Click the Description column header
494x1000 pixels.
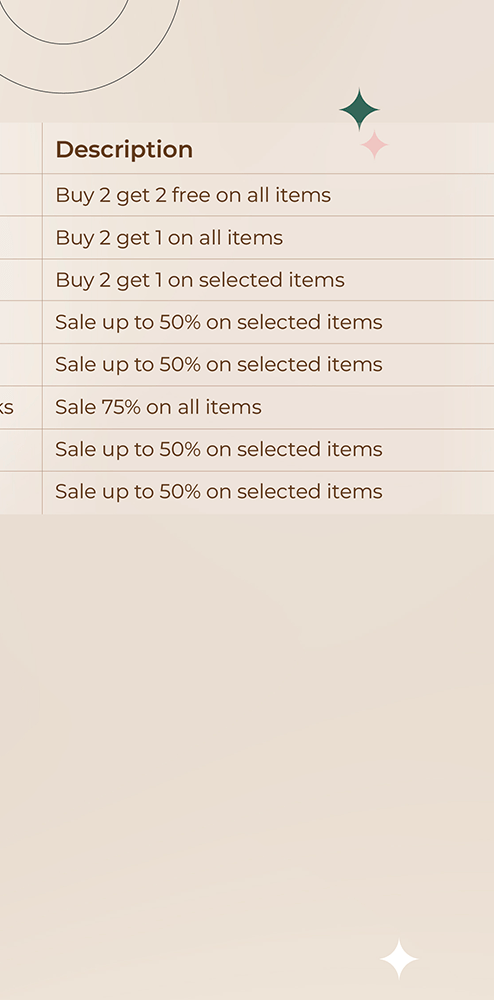pyautogui.click(x=124, y=149)
